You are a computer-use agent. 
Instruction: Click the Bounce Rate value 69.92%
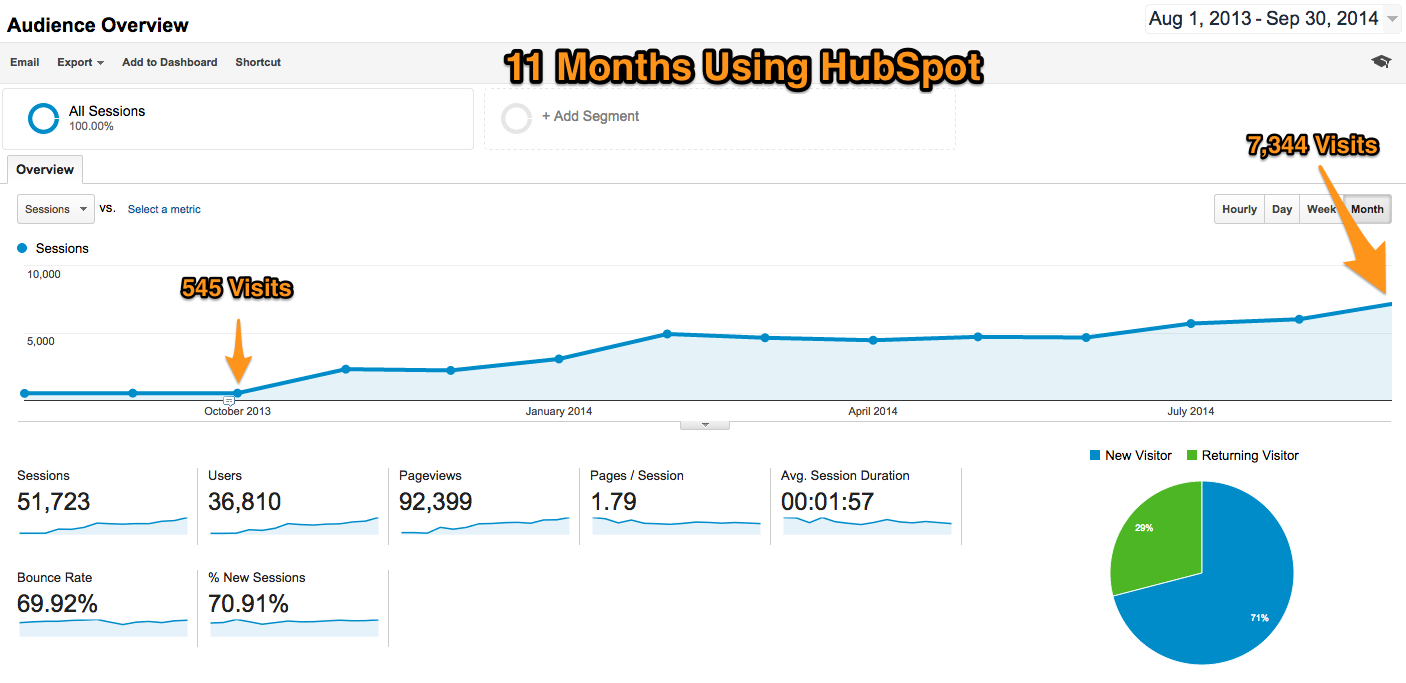click(57, 603)
